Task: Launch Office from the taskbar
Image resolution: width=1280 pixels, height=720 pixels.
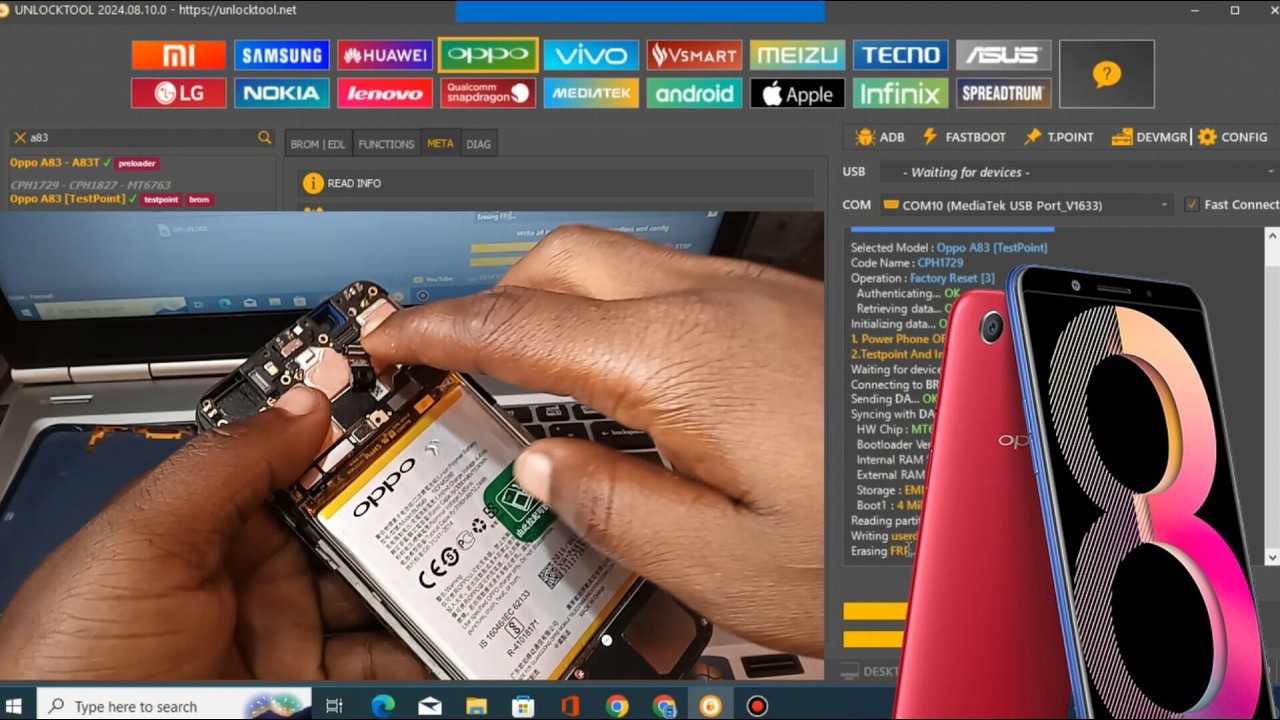Action: pos(570,706)
